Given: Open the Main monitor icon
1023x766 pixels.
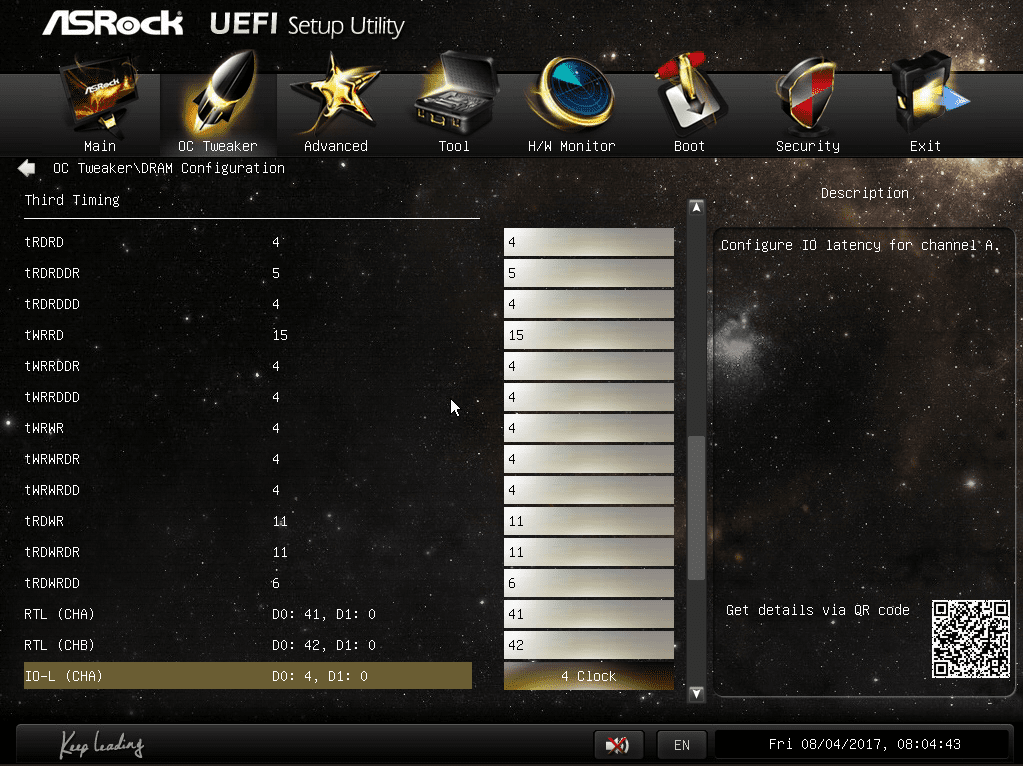Looking at the screenshot, I should (x=100, y=95).
